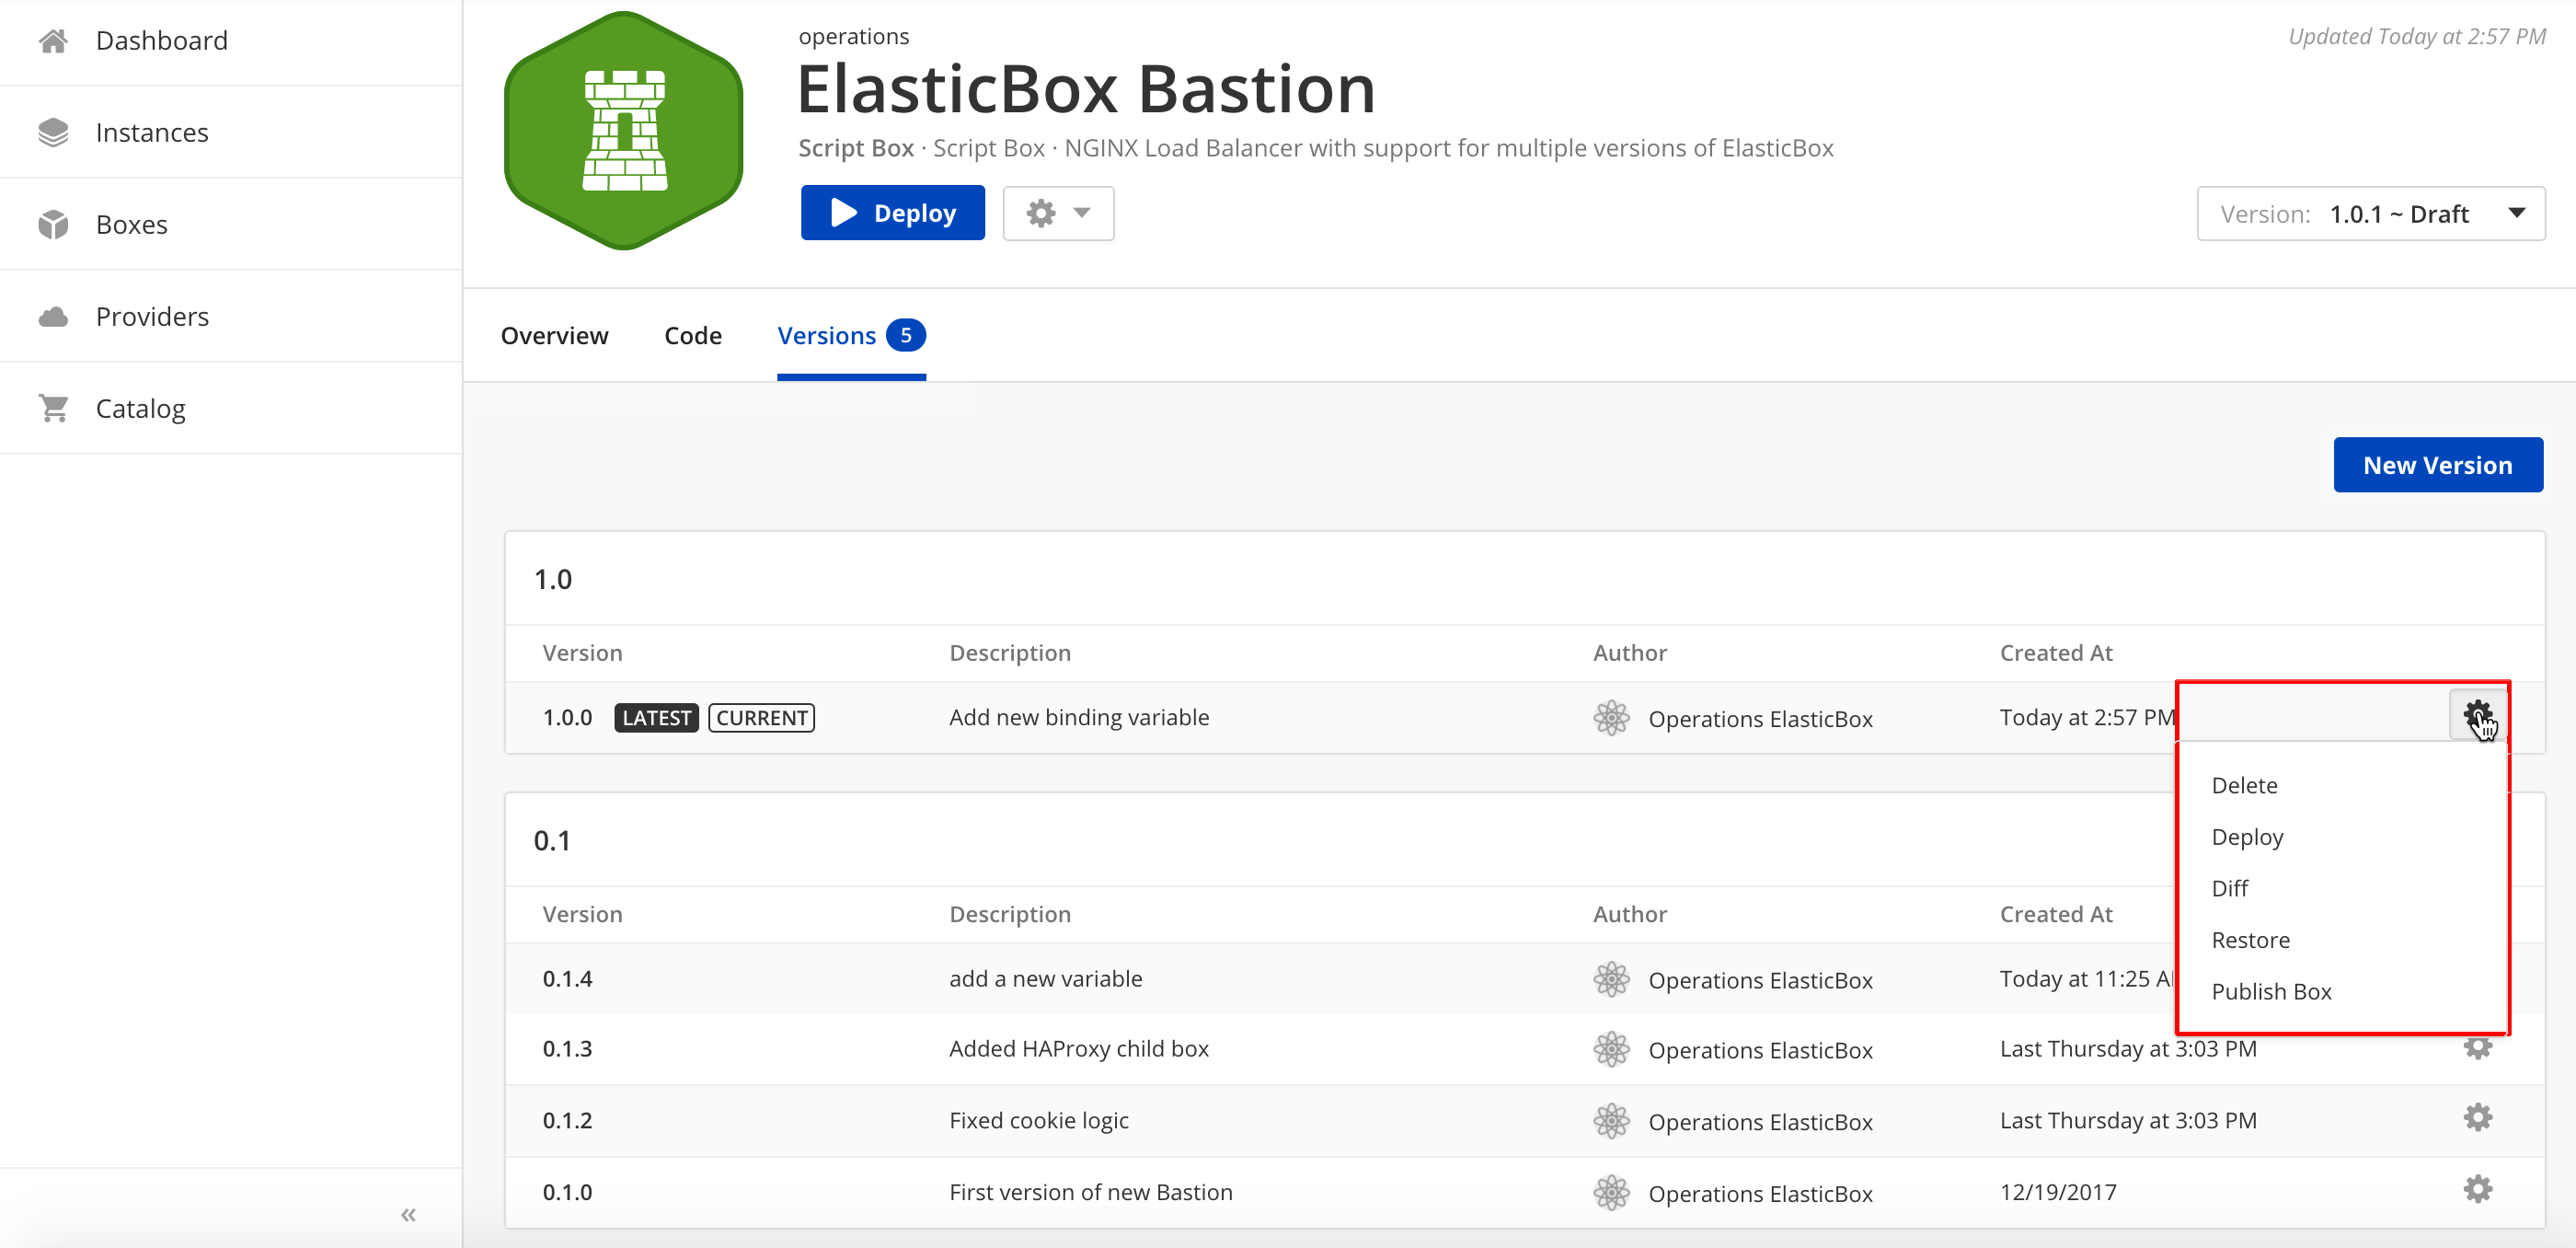Choose Diff from the version menu
The height and width of the screenshot is (1248, 2576).
(2229, 888)
